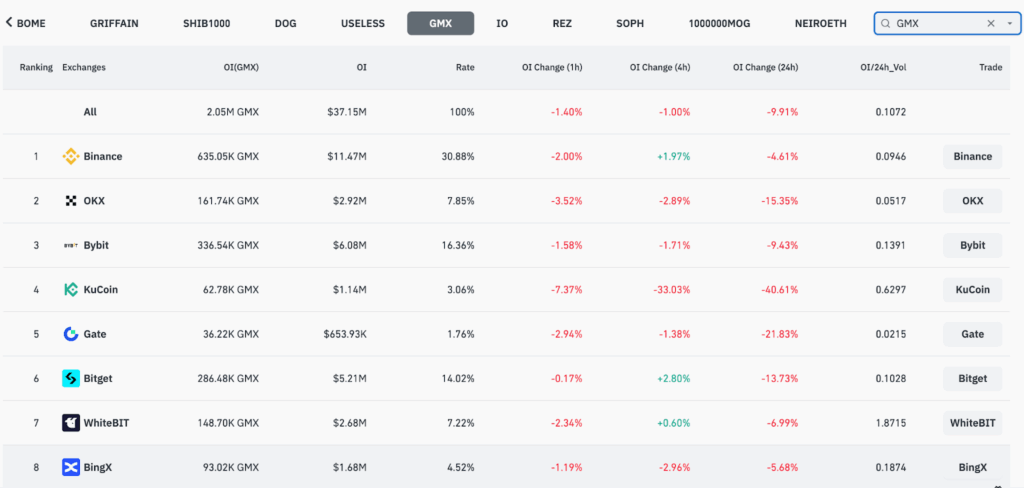Clear the GMX search with the X

tap(991, 24)
